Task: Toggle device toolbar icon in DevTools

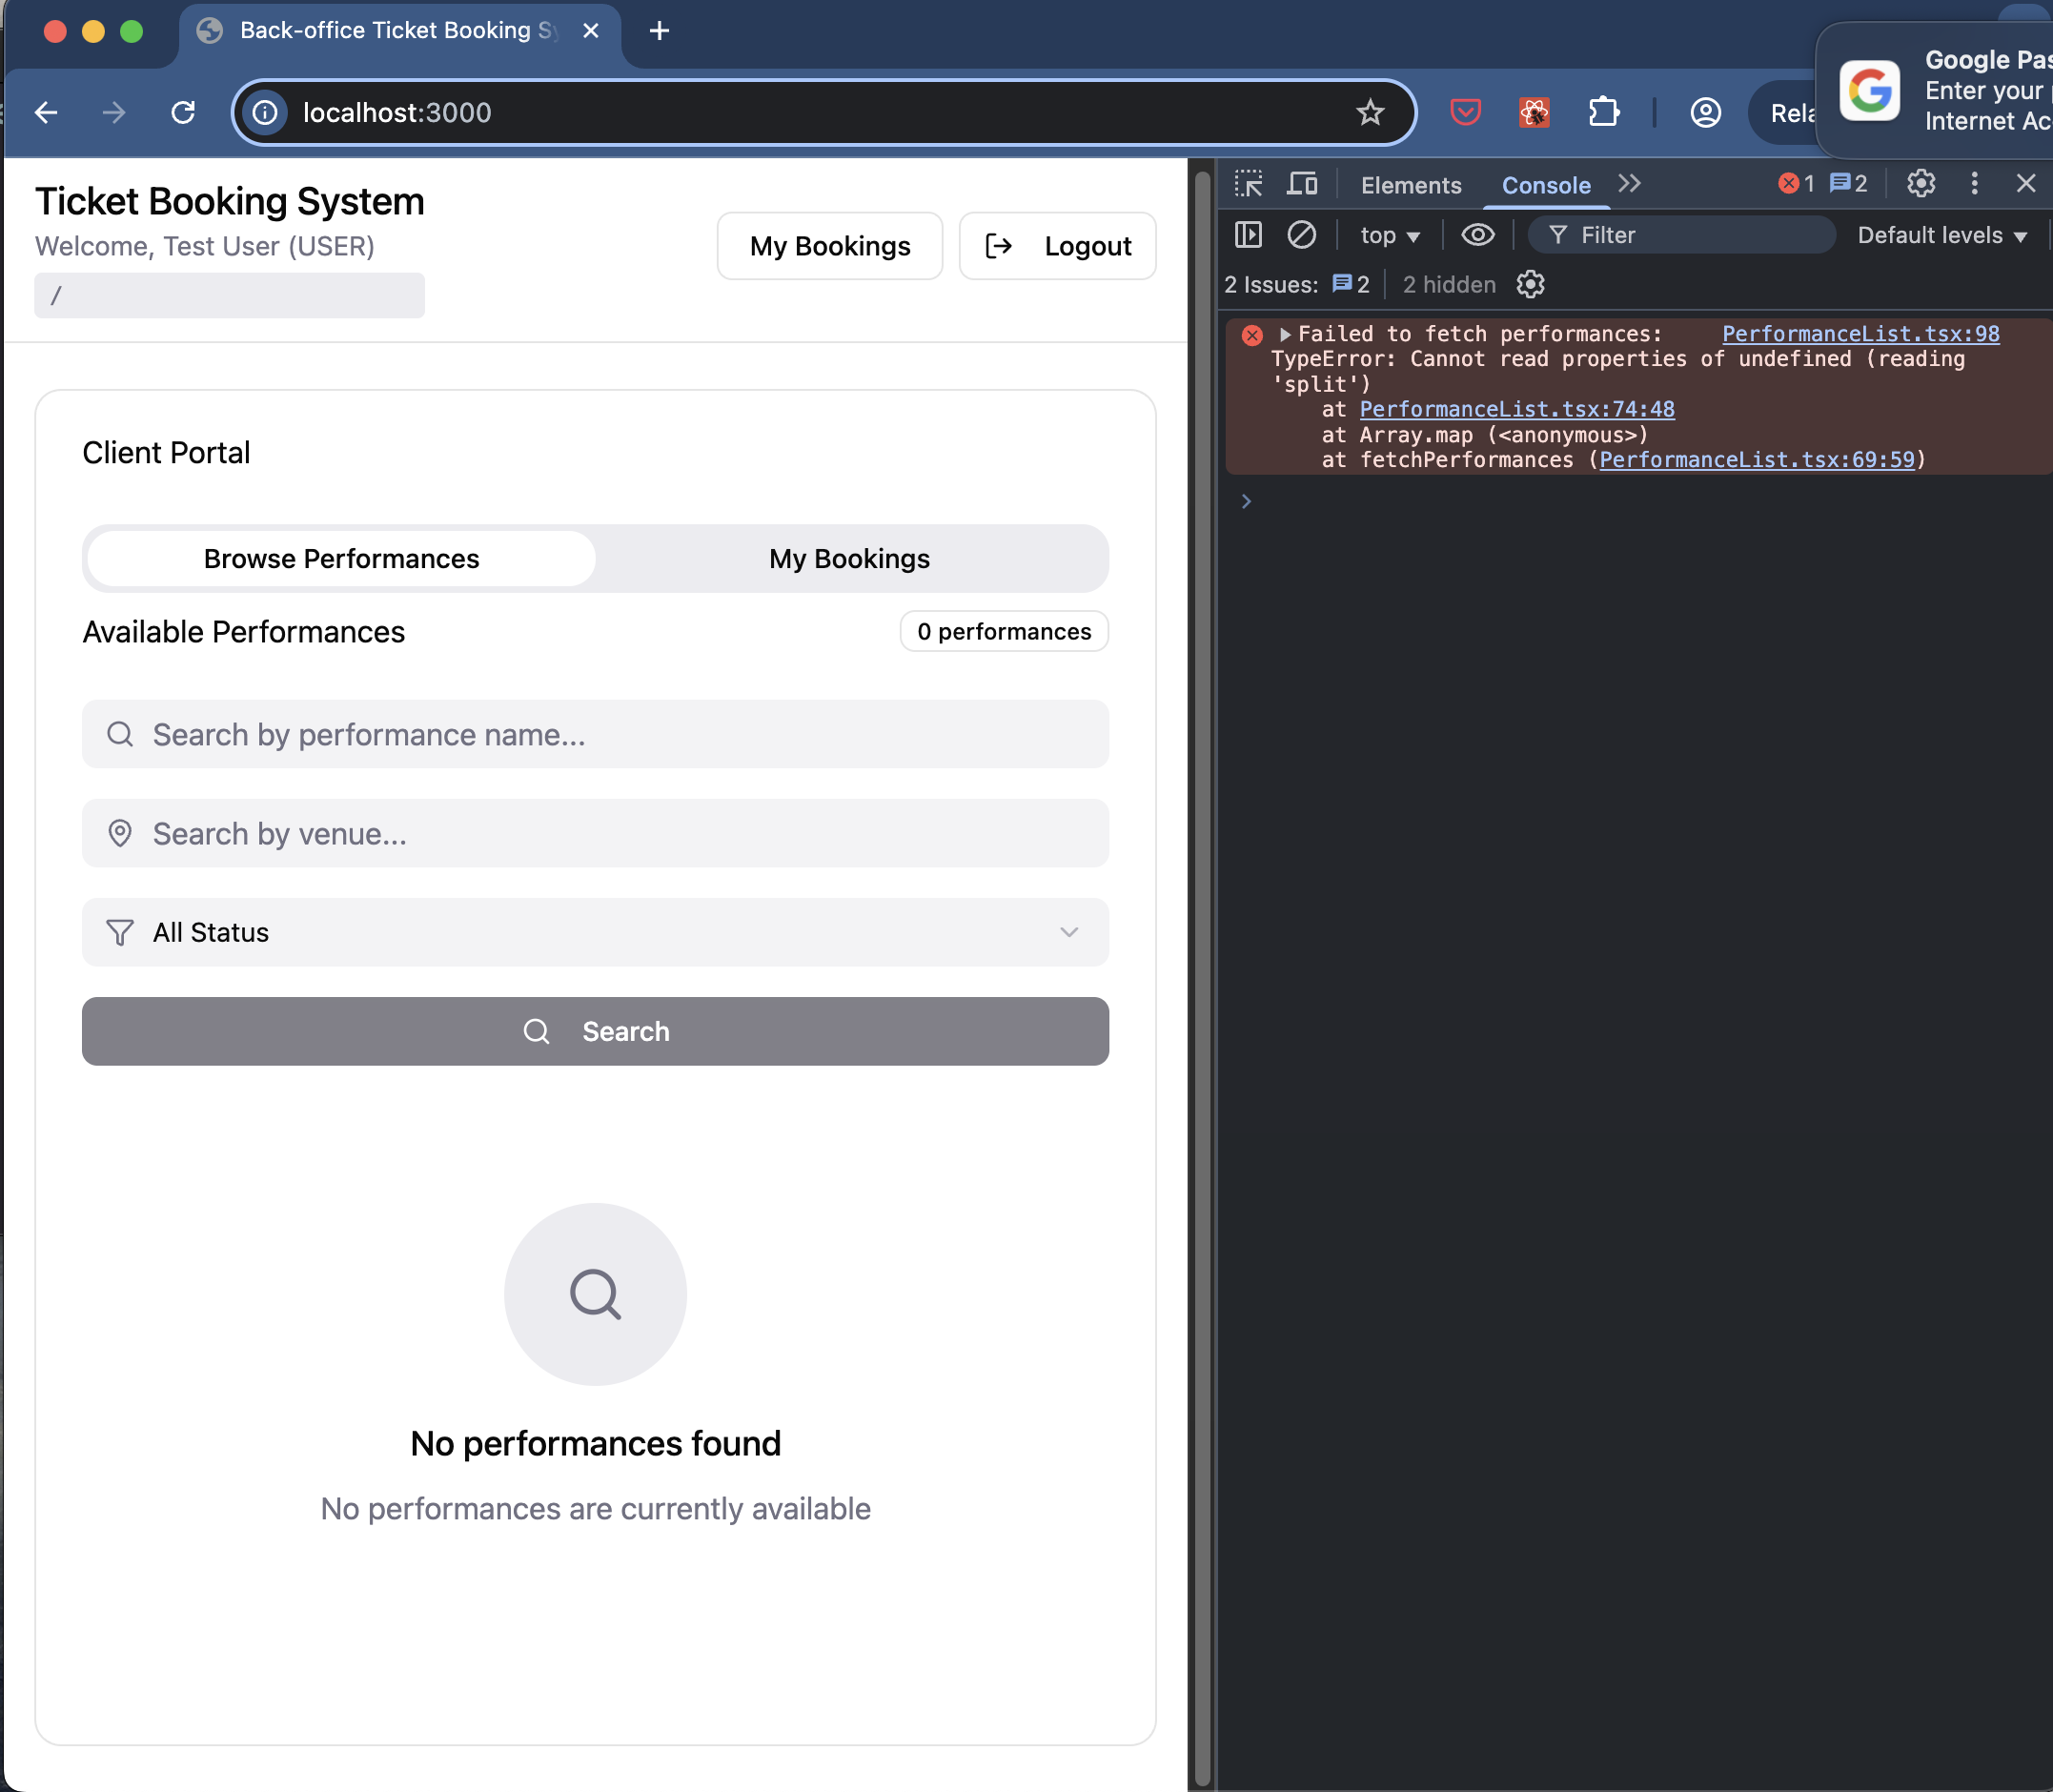Action: 1302,184
